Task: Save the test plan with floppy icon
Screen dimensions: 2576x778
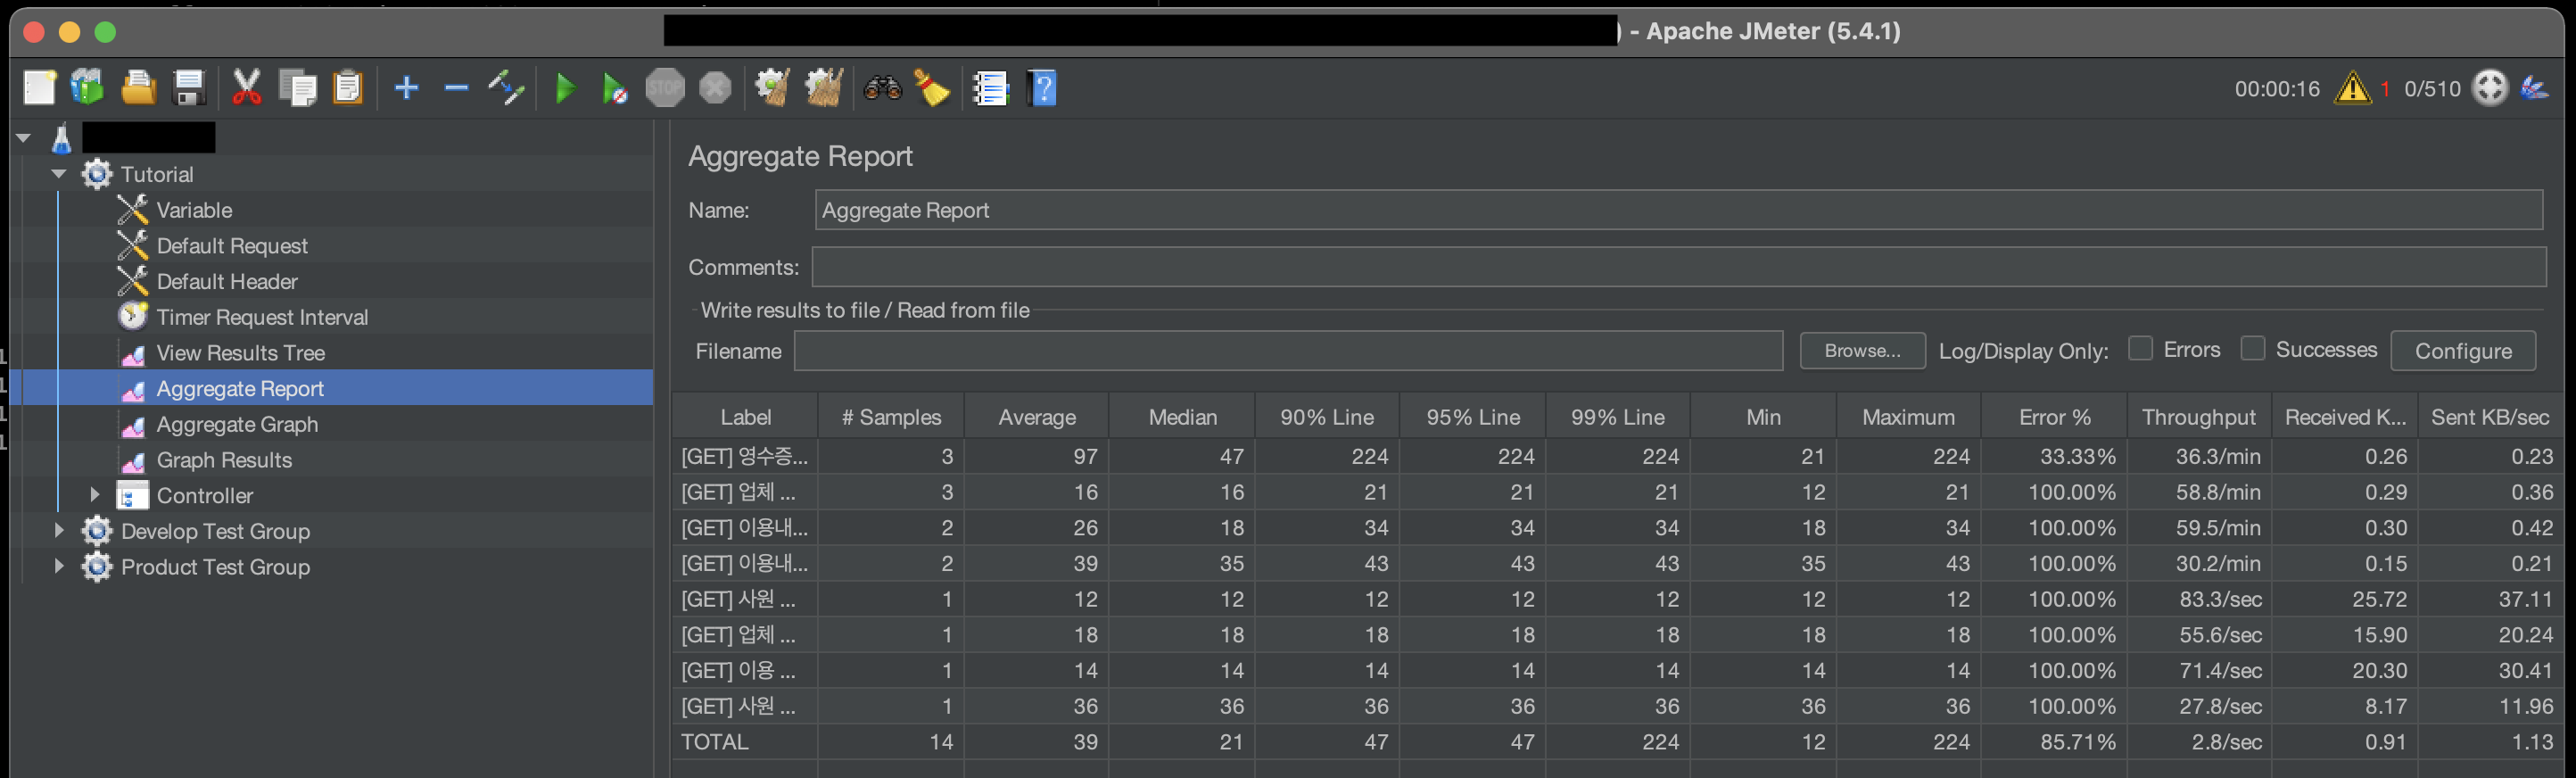Action: (190, 88)
